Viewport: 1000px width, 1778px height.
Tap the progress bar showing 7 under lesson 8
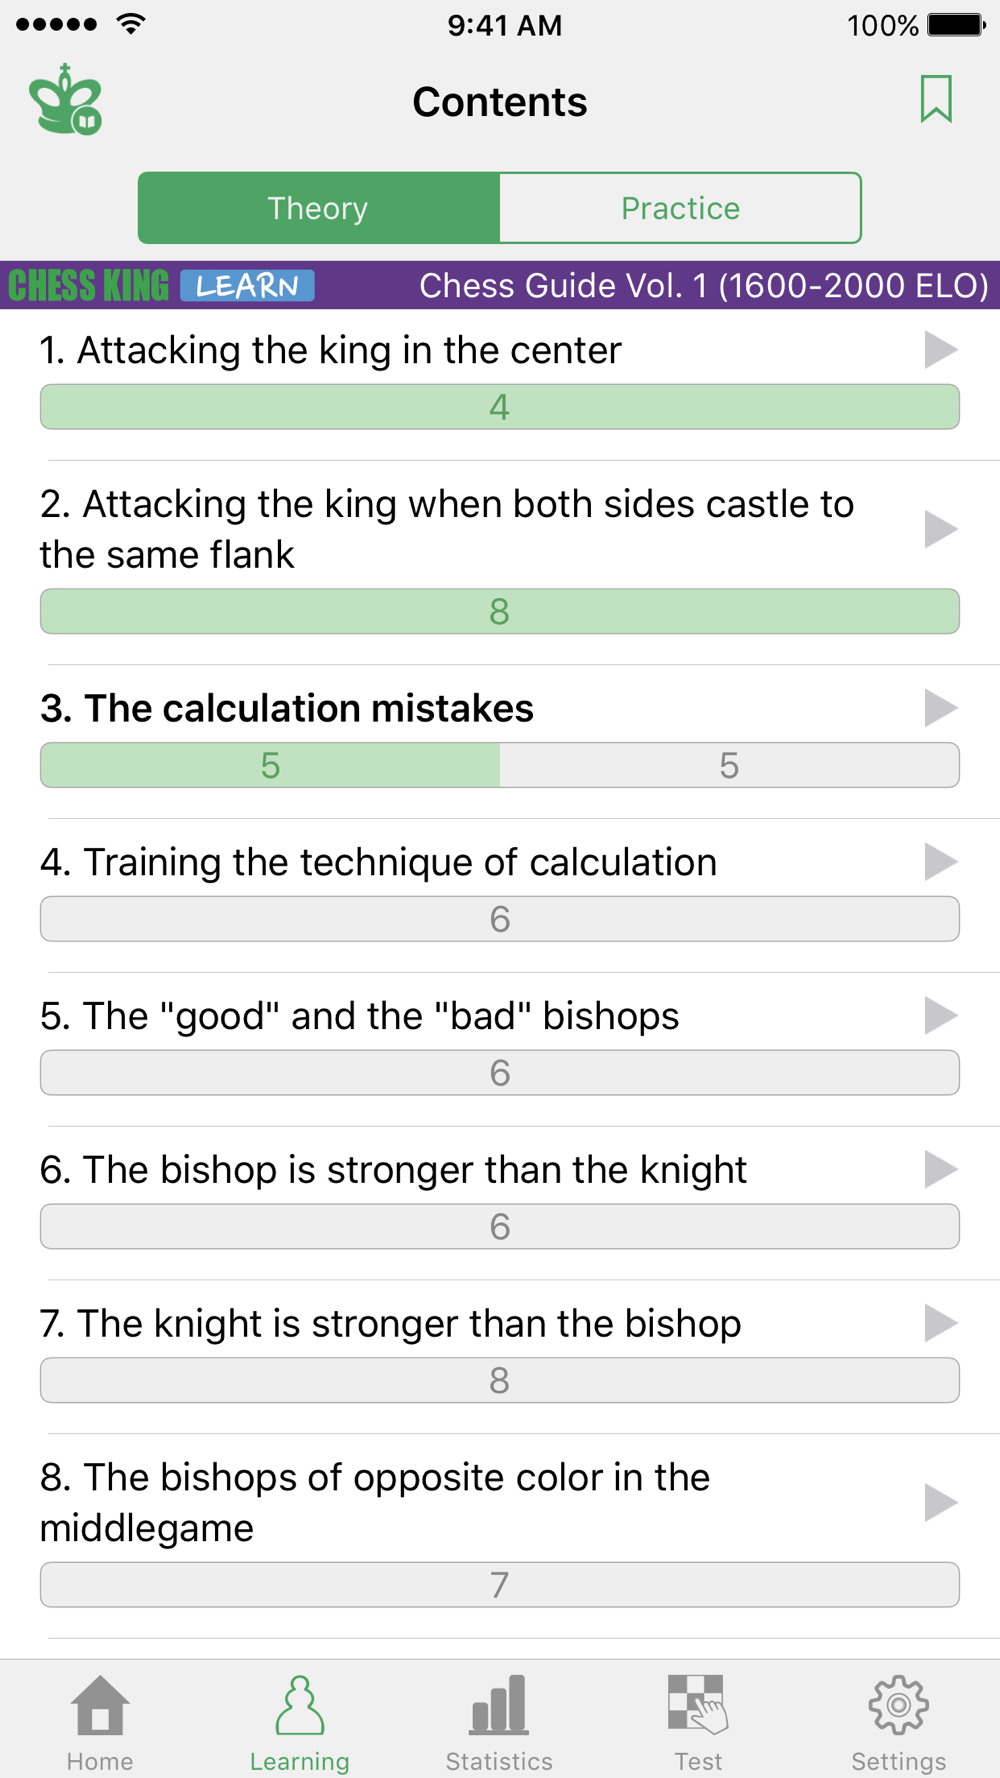(500, 1585)
